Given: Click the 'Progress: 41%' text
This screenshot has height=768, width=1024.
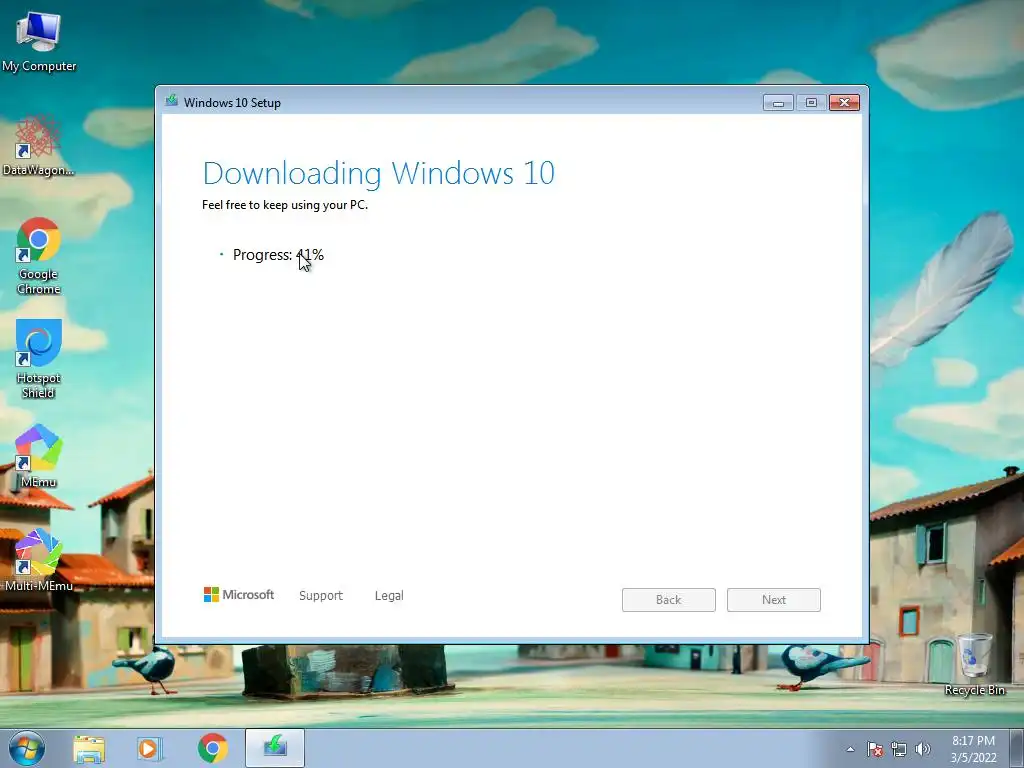Looking at the screenshot, I should tap(278, 255).
